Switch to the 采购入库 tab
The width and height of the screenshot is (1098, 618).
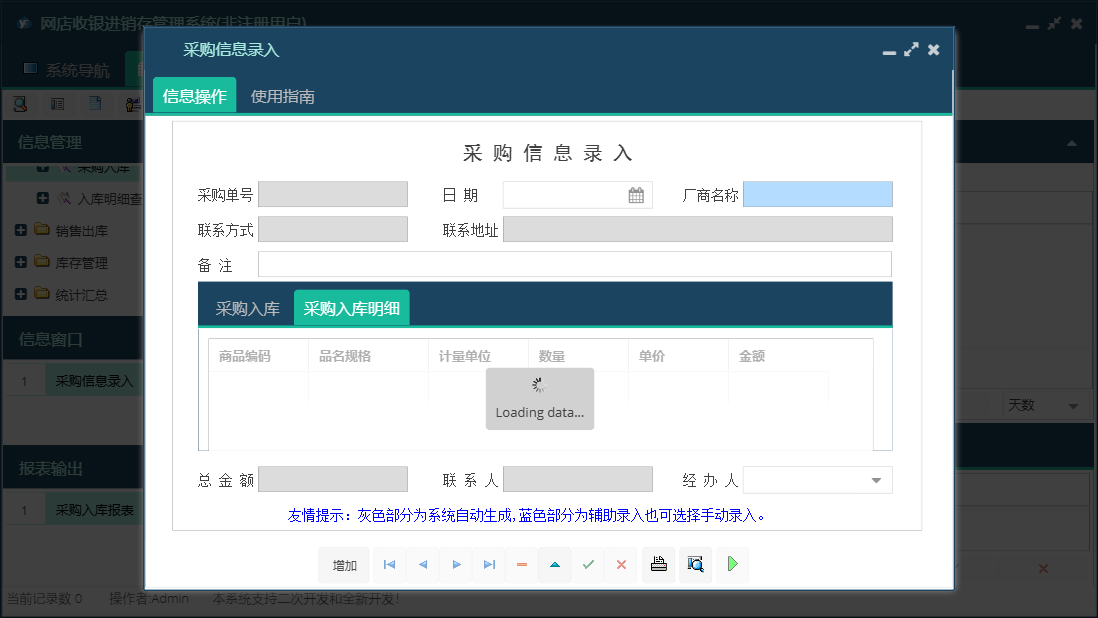click(247, 308)
